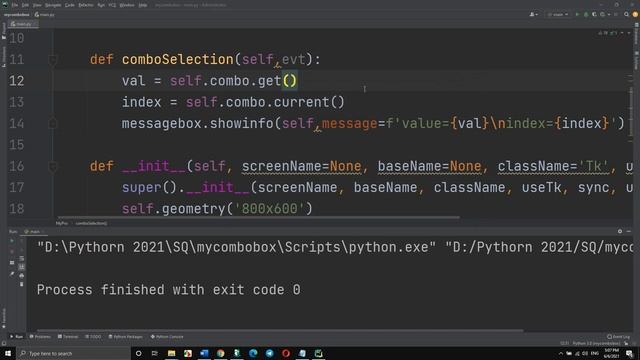Collapse comboSelection function fold marker
This screenshot has height=360, width=640.
pyautogui.click(x=53, y=60)
